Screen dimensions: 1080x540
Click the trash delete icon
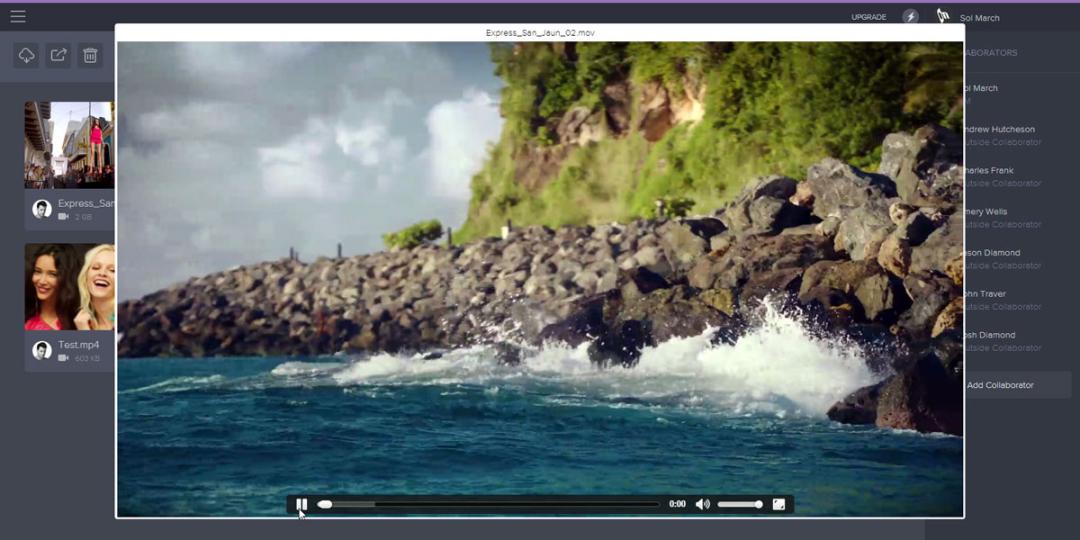pos(90,56)
